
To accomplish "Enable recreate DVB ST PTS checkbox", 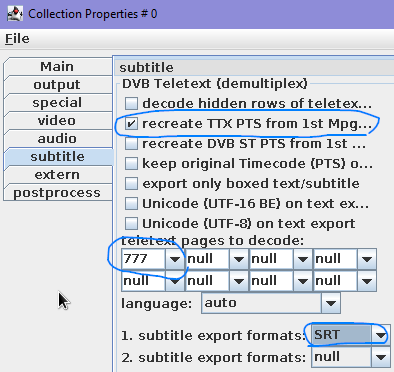I will pyautogui.click(x=131, y=144).
